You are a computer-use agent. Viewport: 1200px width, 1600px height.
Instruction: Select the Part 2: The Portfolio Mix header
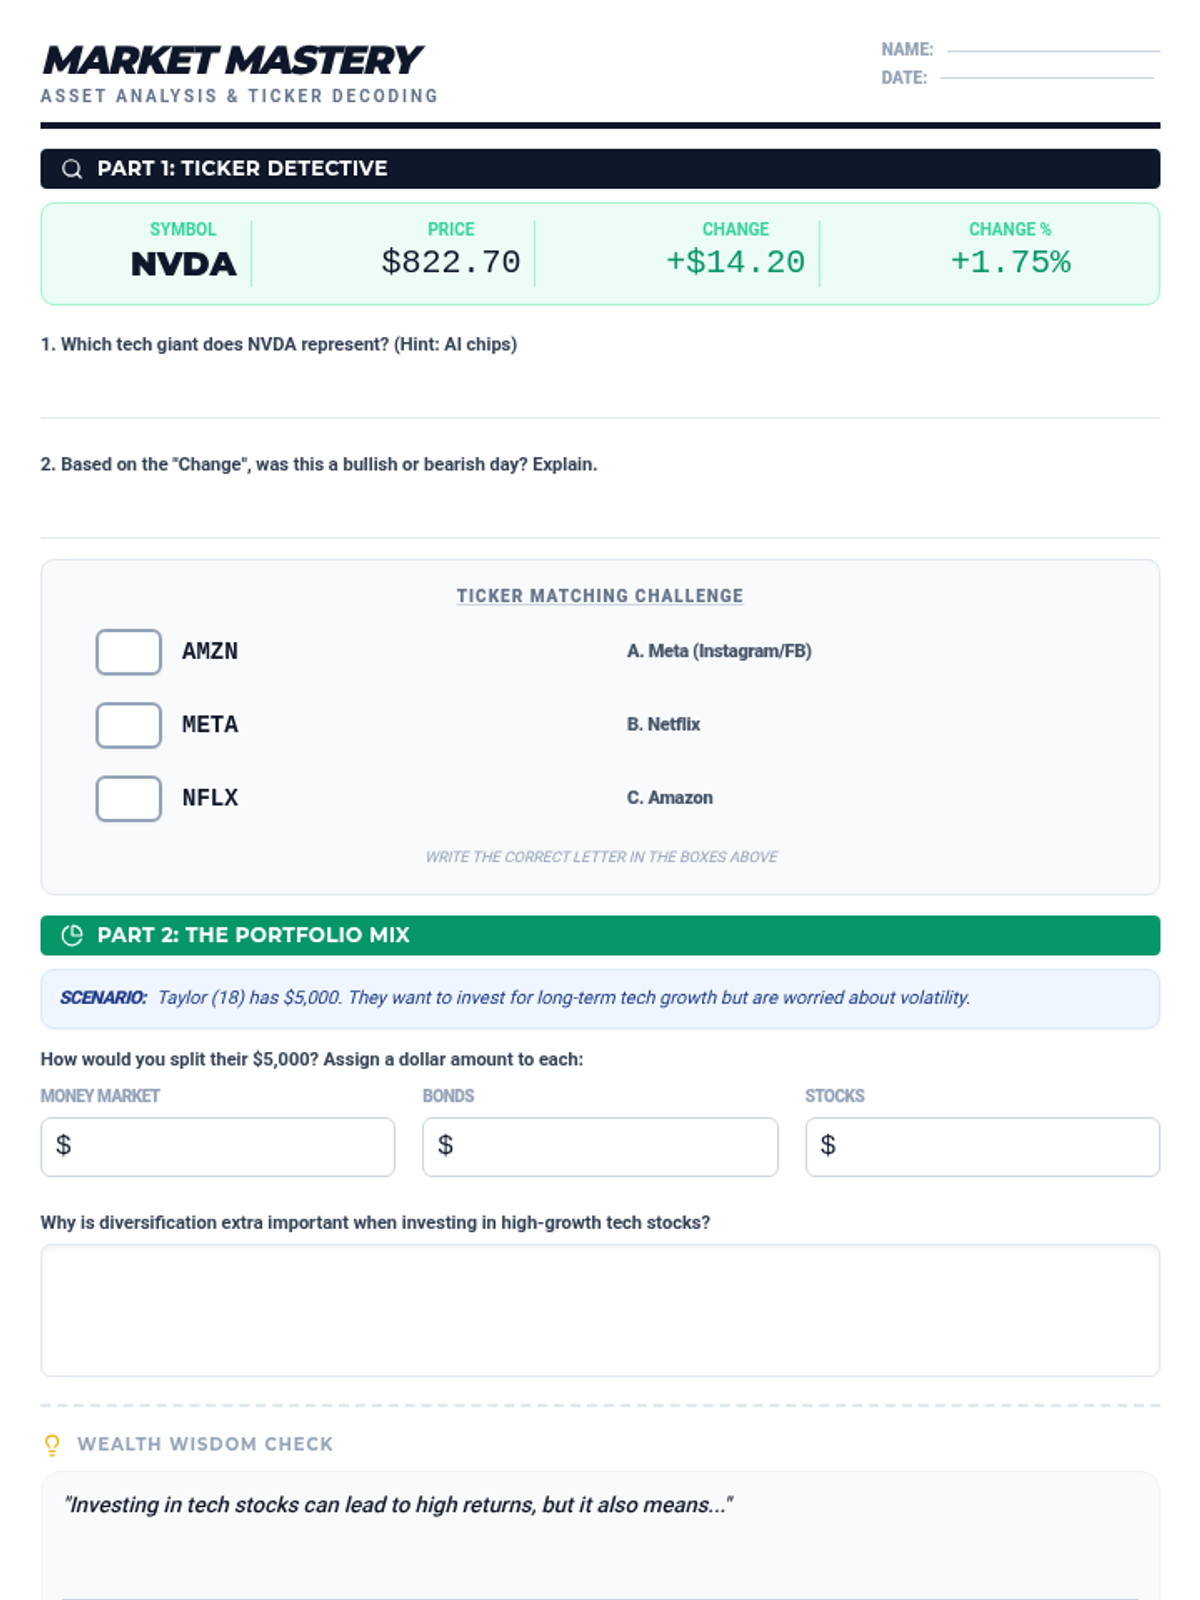pos(253,935)
